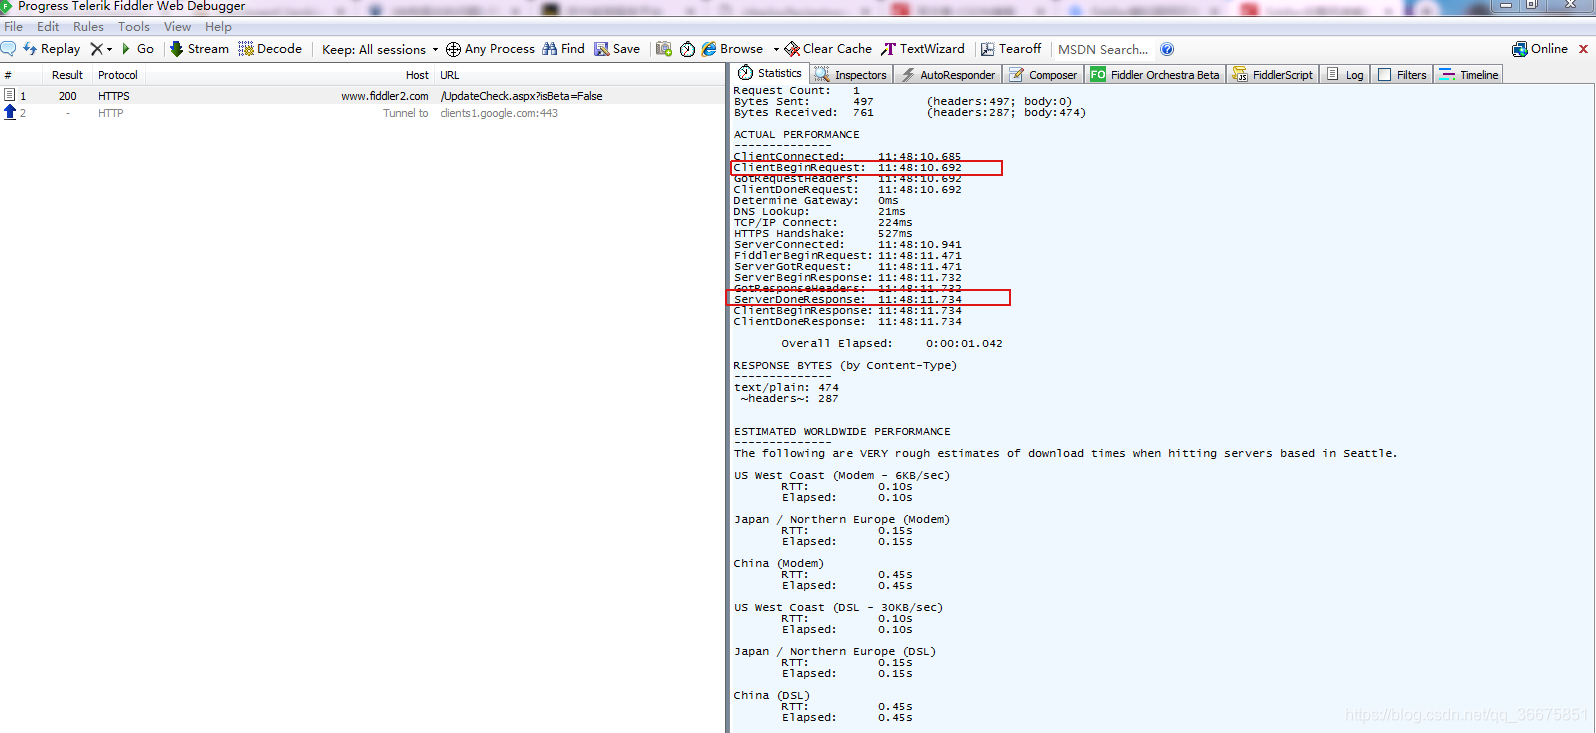Click the Online status indicator
This screenshot has height=733, width=1596.
[1540, 49]
